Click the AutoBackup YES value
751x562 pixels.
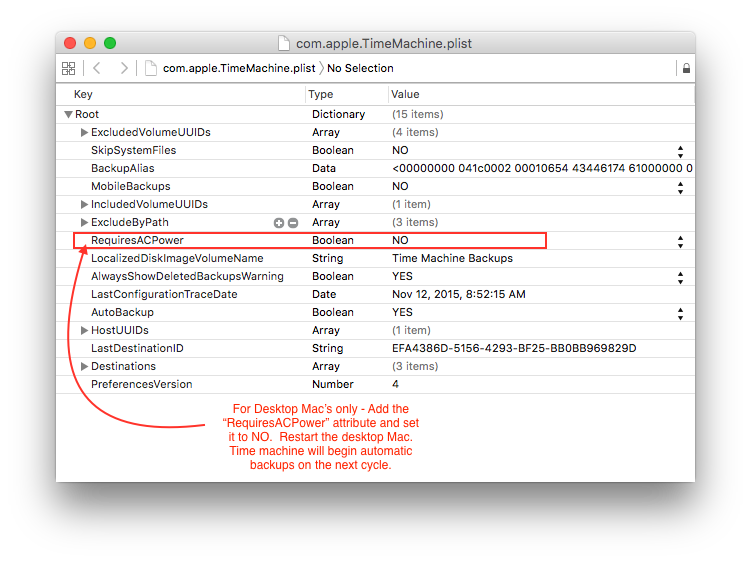pos(402,312)
